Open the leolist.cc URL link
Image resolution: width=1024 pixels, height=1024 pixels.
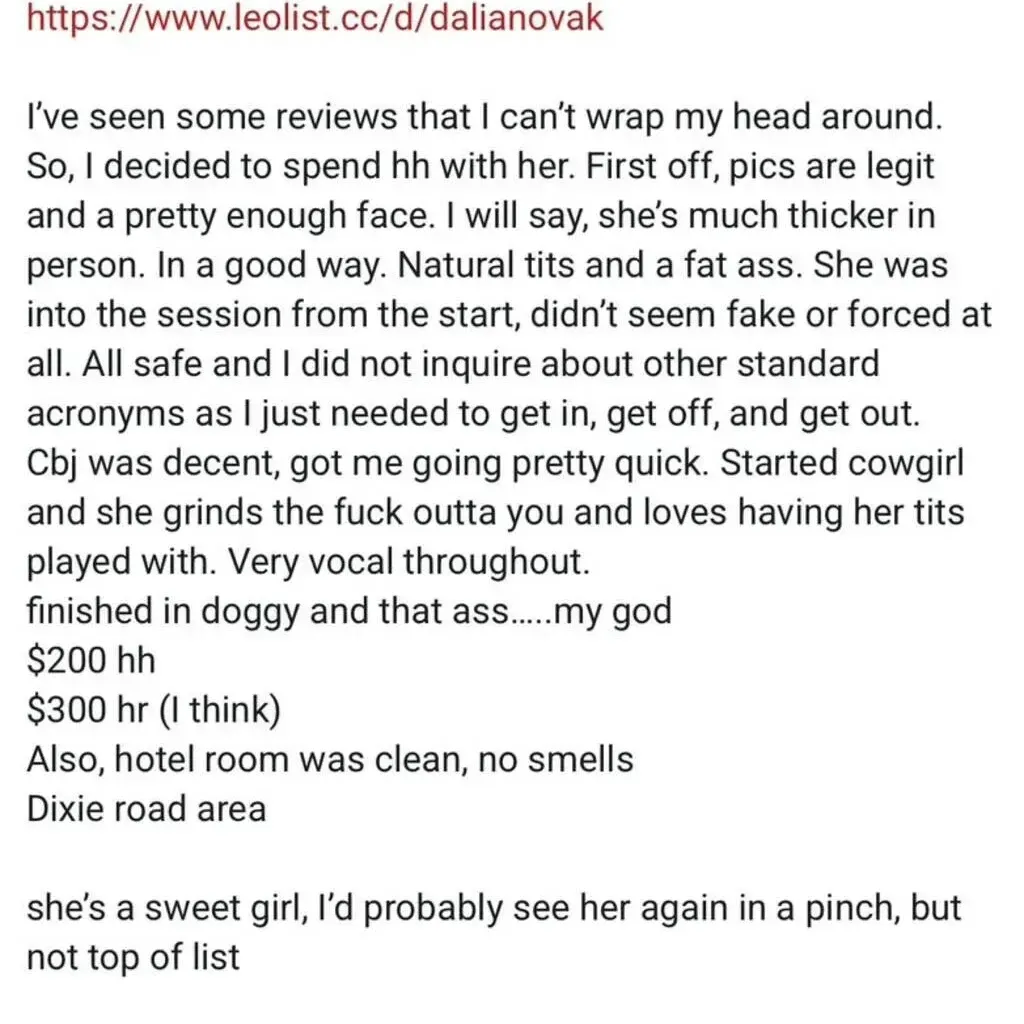tap(315, 18)
